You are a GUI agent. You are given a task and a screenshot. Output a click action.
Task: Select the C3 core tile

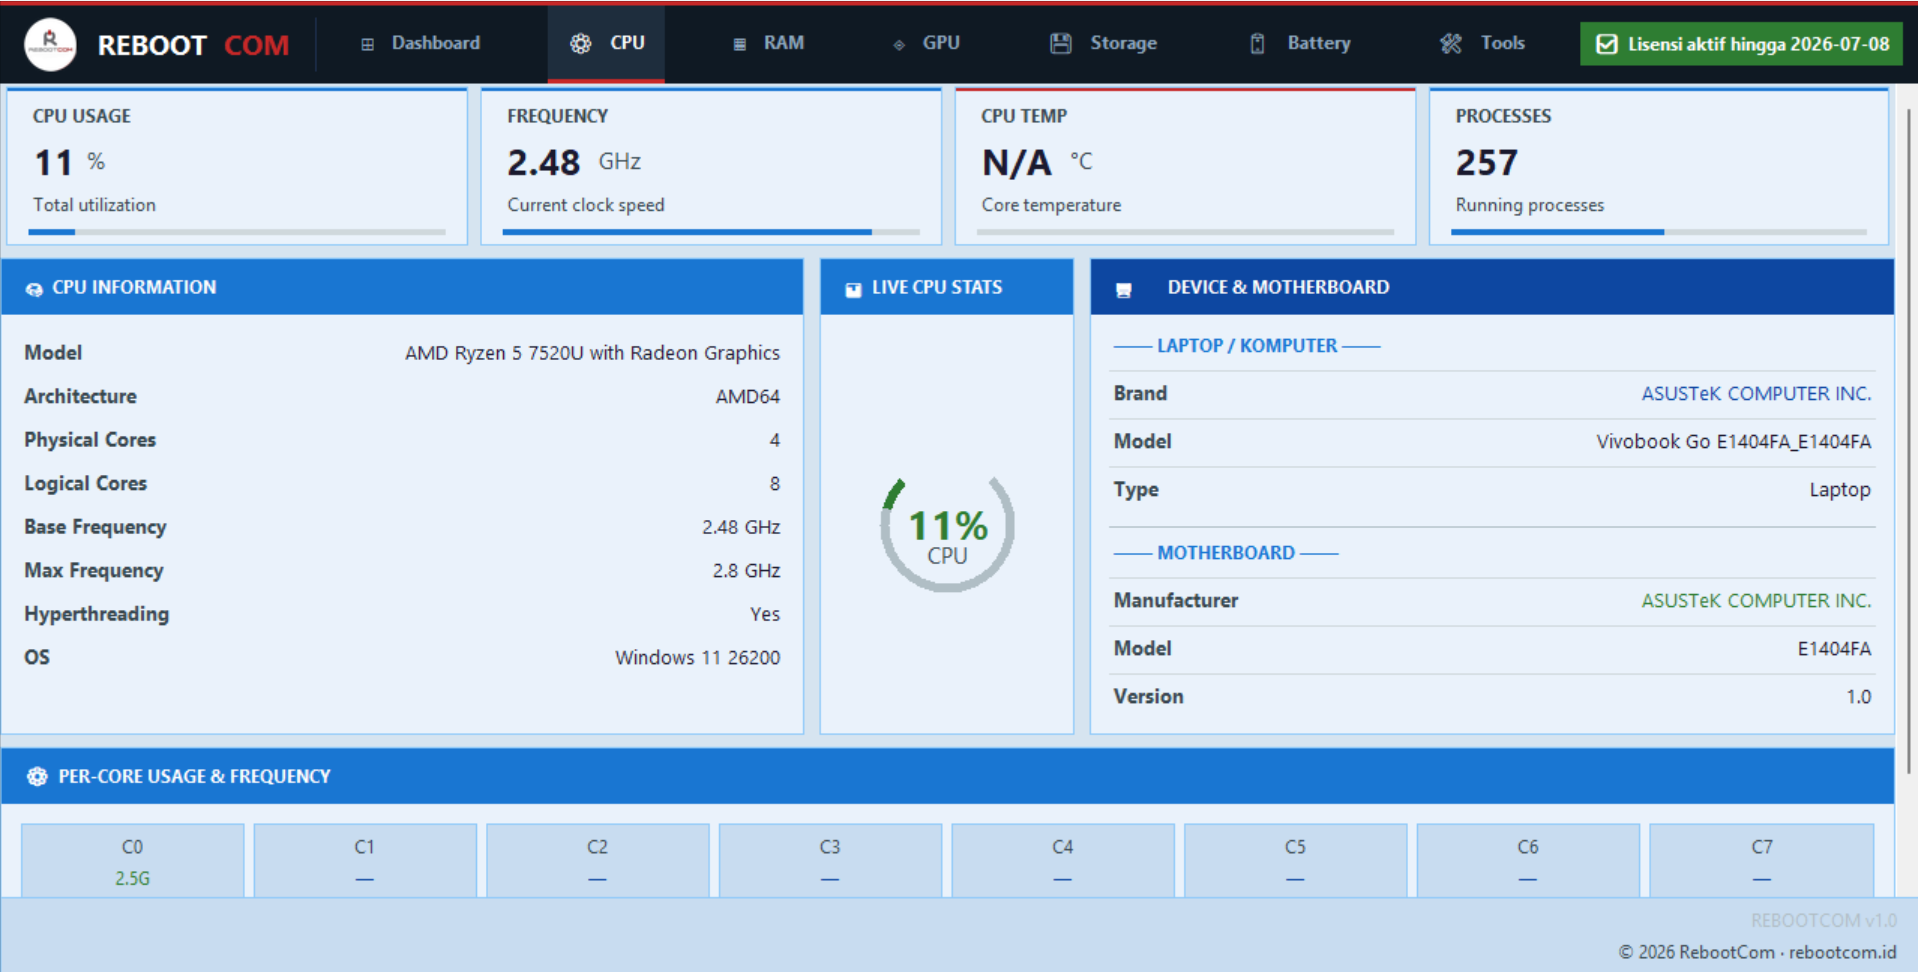point(830,860)
